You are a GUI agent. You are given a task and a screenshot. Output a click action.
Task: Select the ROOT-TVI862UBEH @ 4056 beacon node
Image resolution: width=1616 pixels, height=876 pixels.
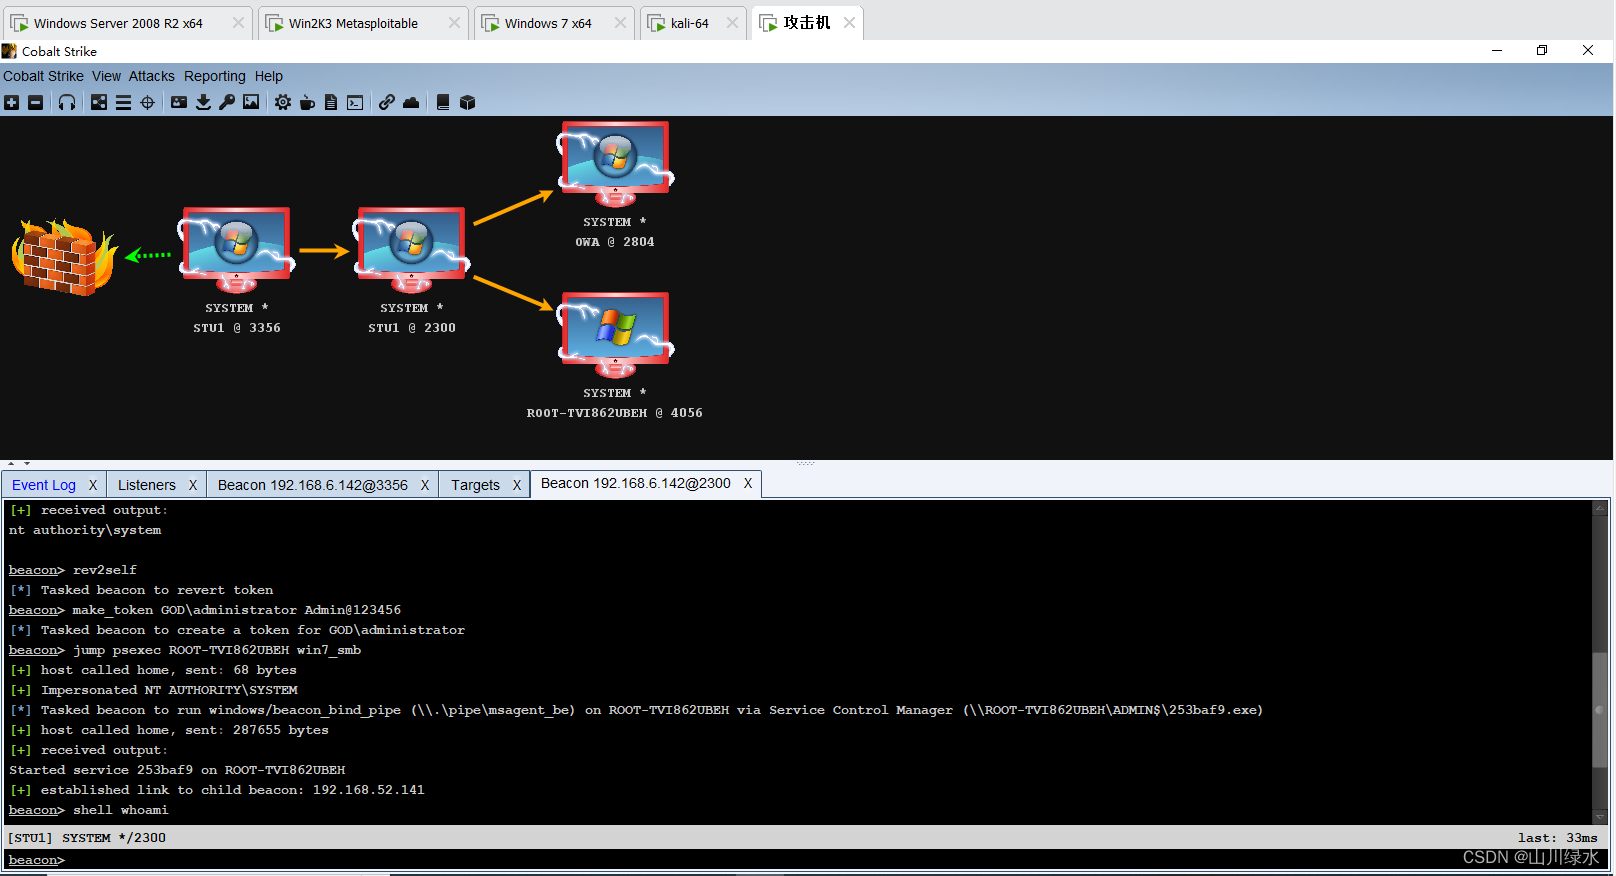(x=615, y=335)
